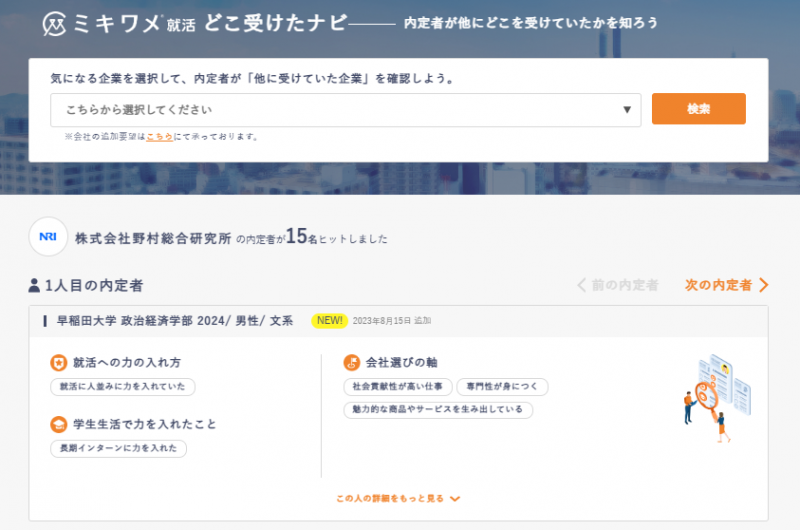Go to 次の内定者
The width and height of the screenshot is (800, 530).
click(x=727, y=285)
